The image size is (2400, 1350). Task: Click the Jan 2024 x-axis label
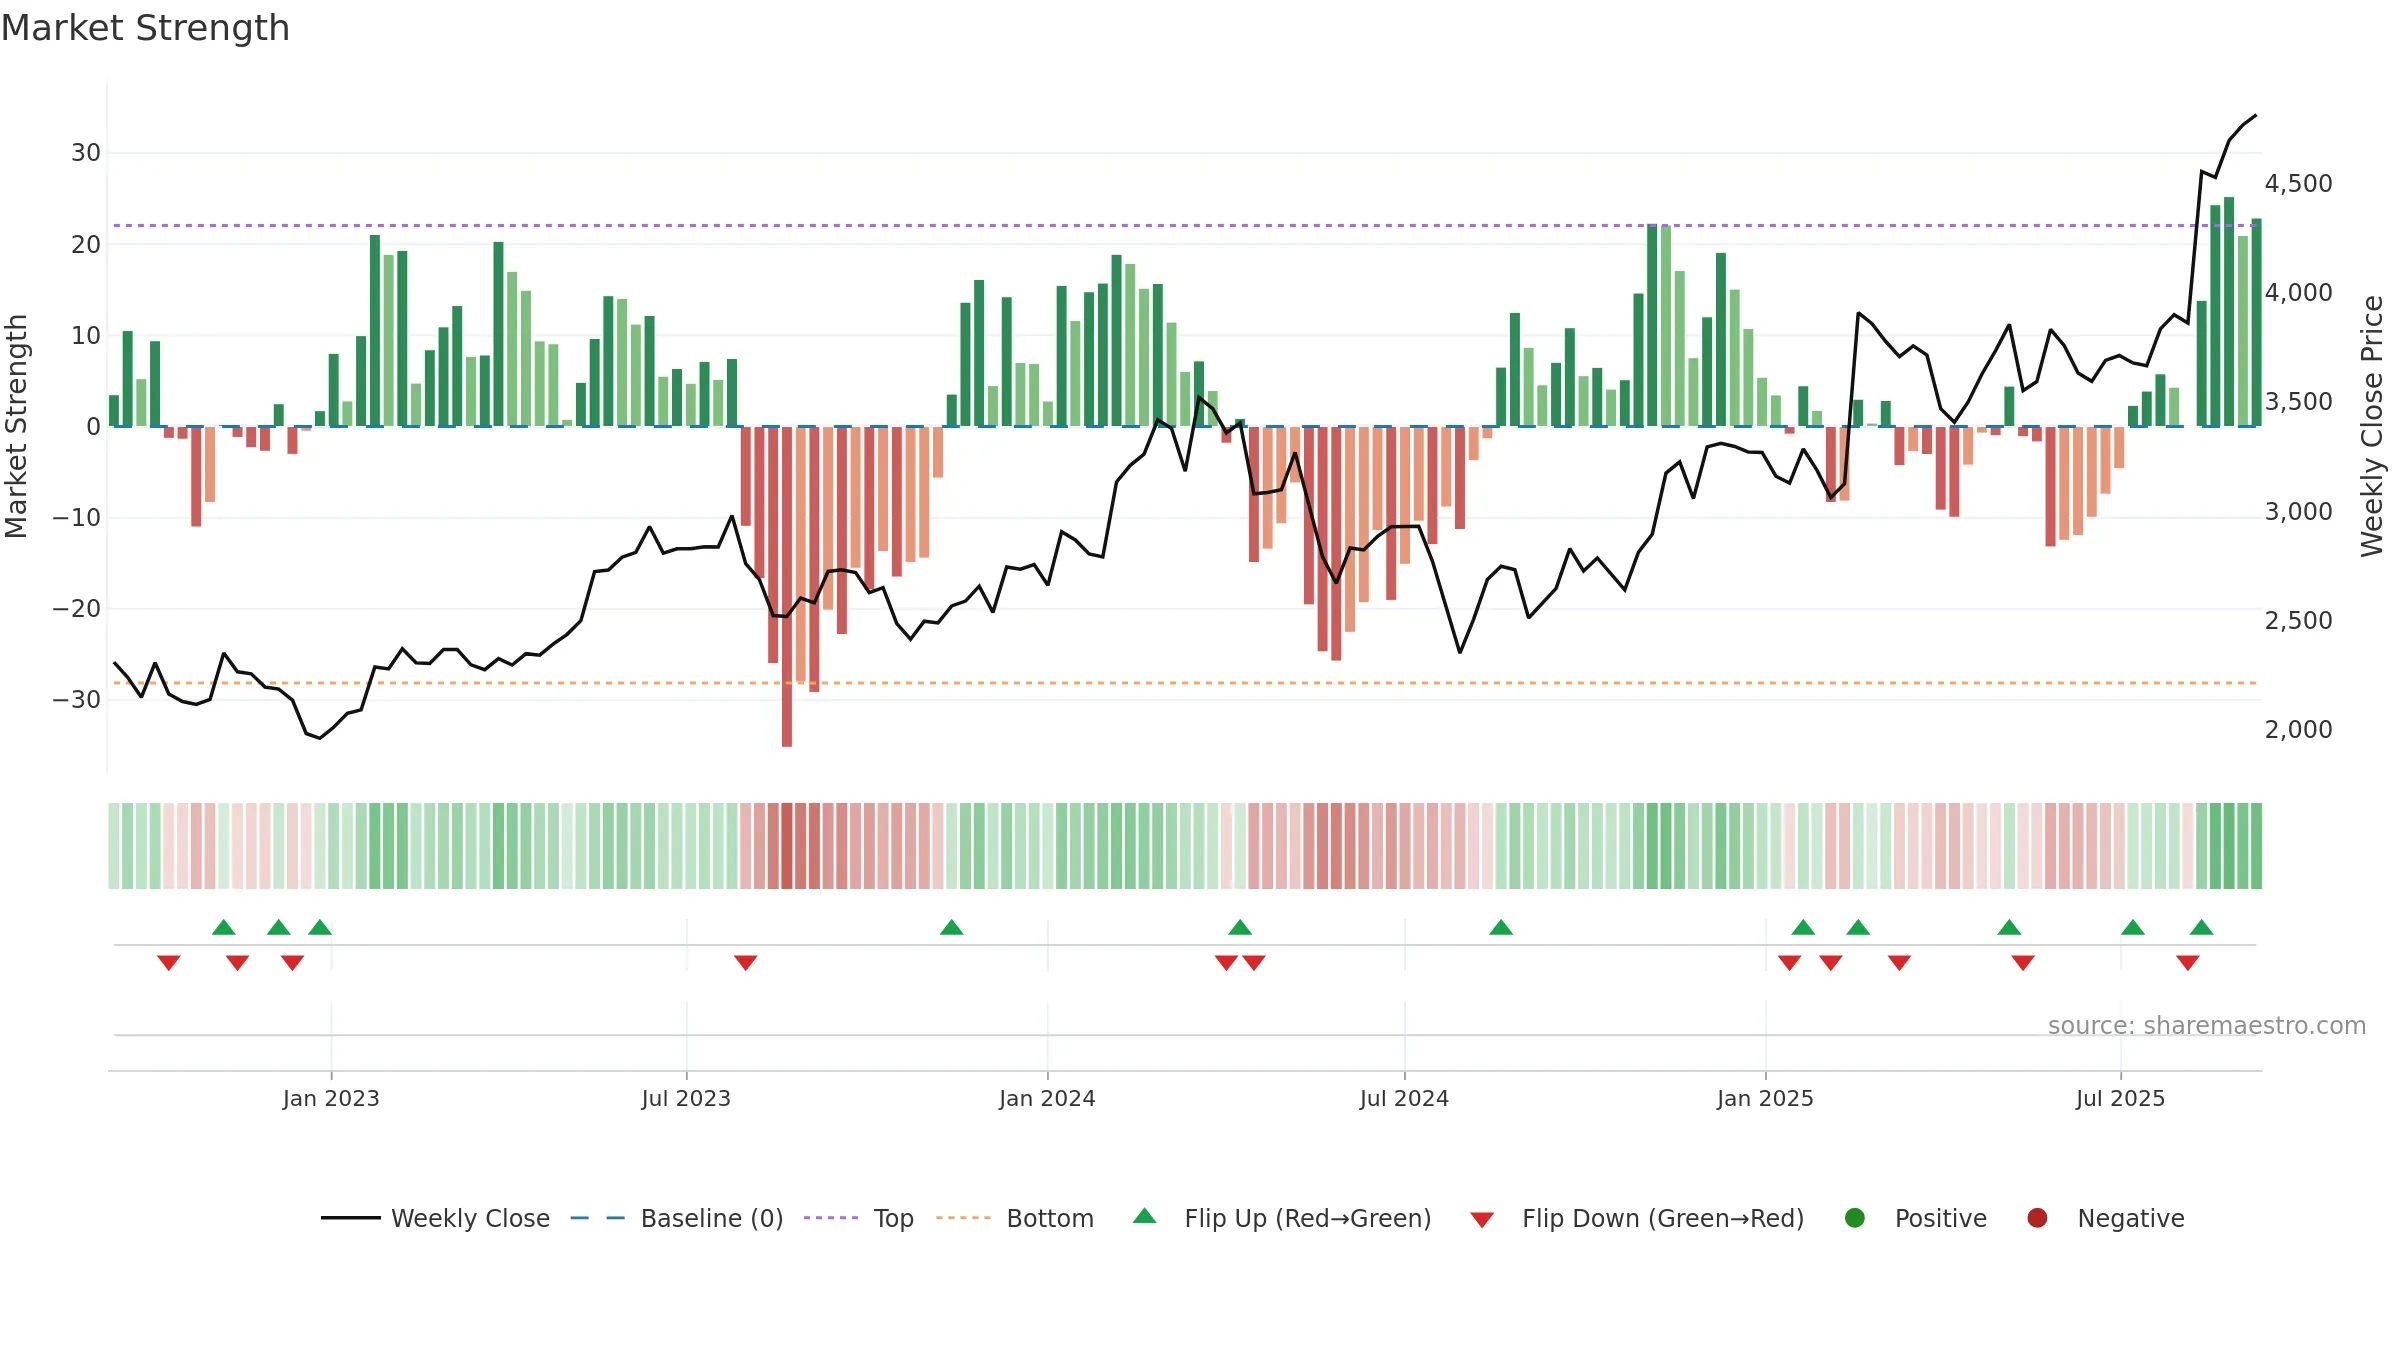(x=1047, y=1098)
